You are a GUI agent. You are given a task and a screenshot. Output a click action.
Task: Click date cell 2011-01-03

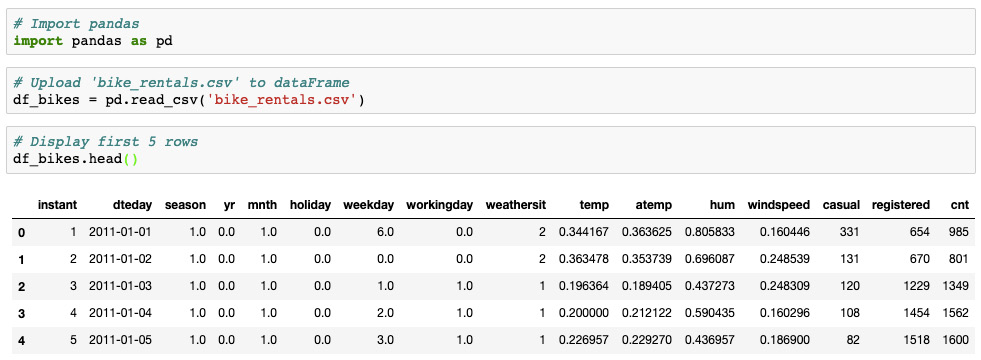coord(120,286)
